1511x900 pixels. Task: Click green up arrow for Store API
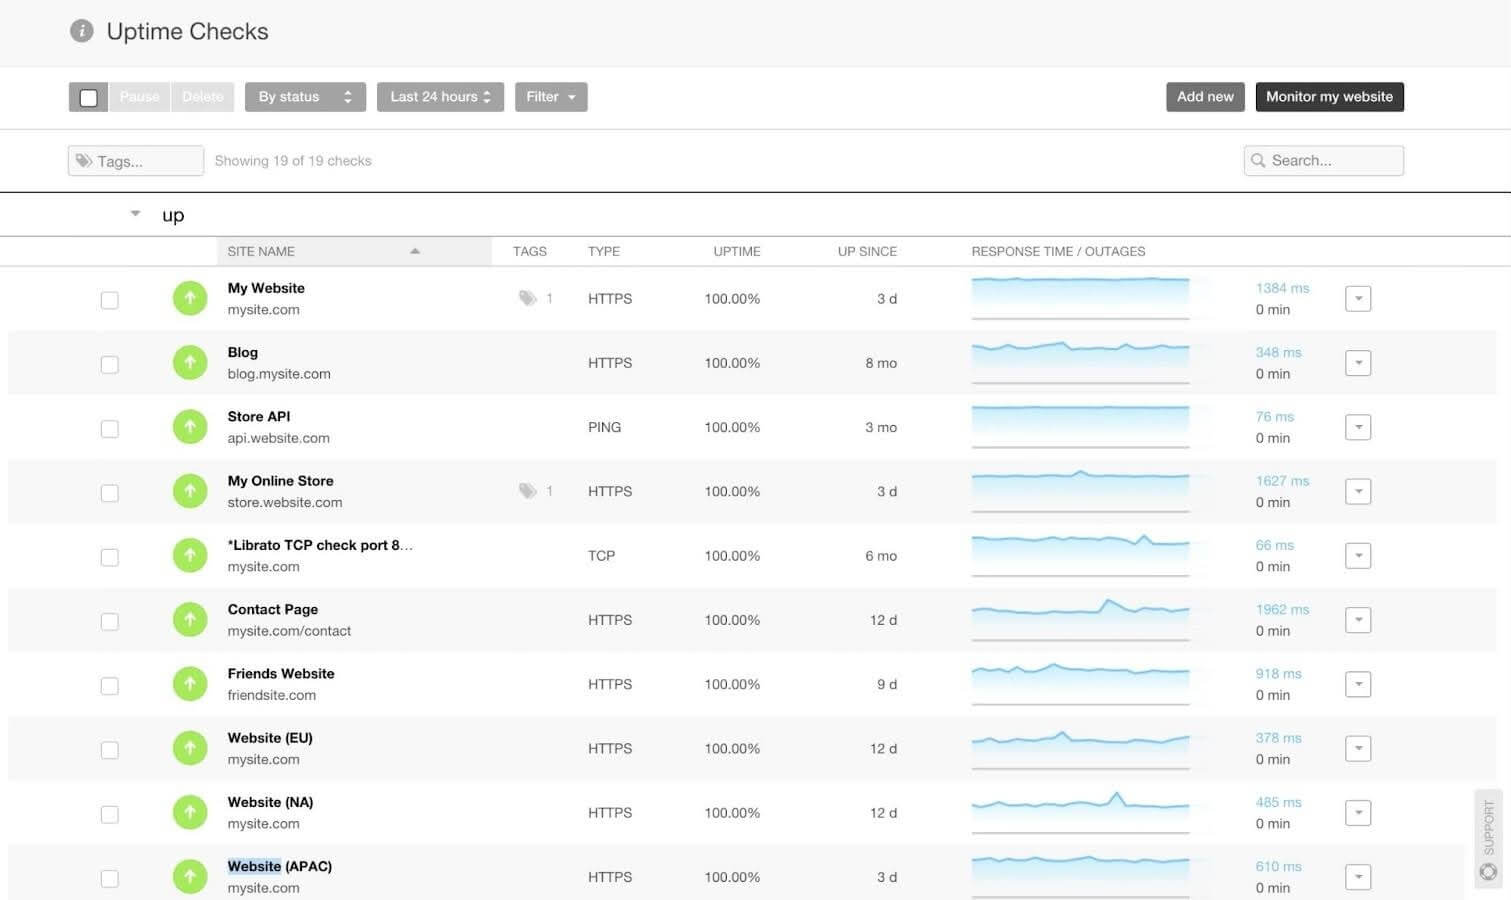[x=190, y=427]
